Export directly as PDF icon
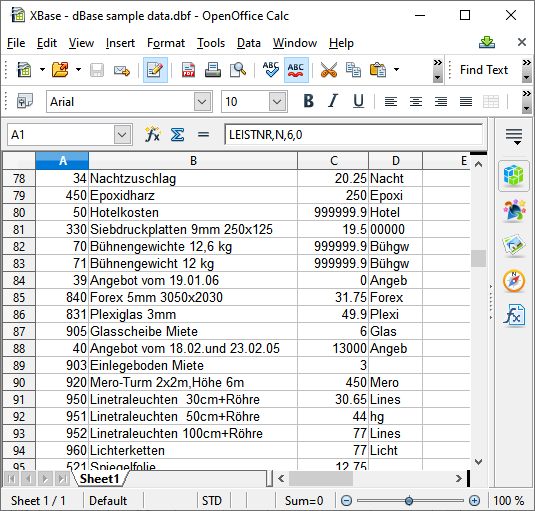535x511 pixels. pyautogui.click(x=188, y=70)
